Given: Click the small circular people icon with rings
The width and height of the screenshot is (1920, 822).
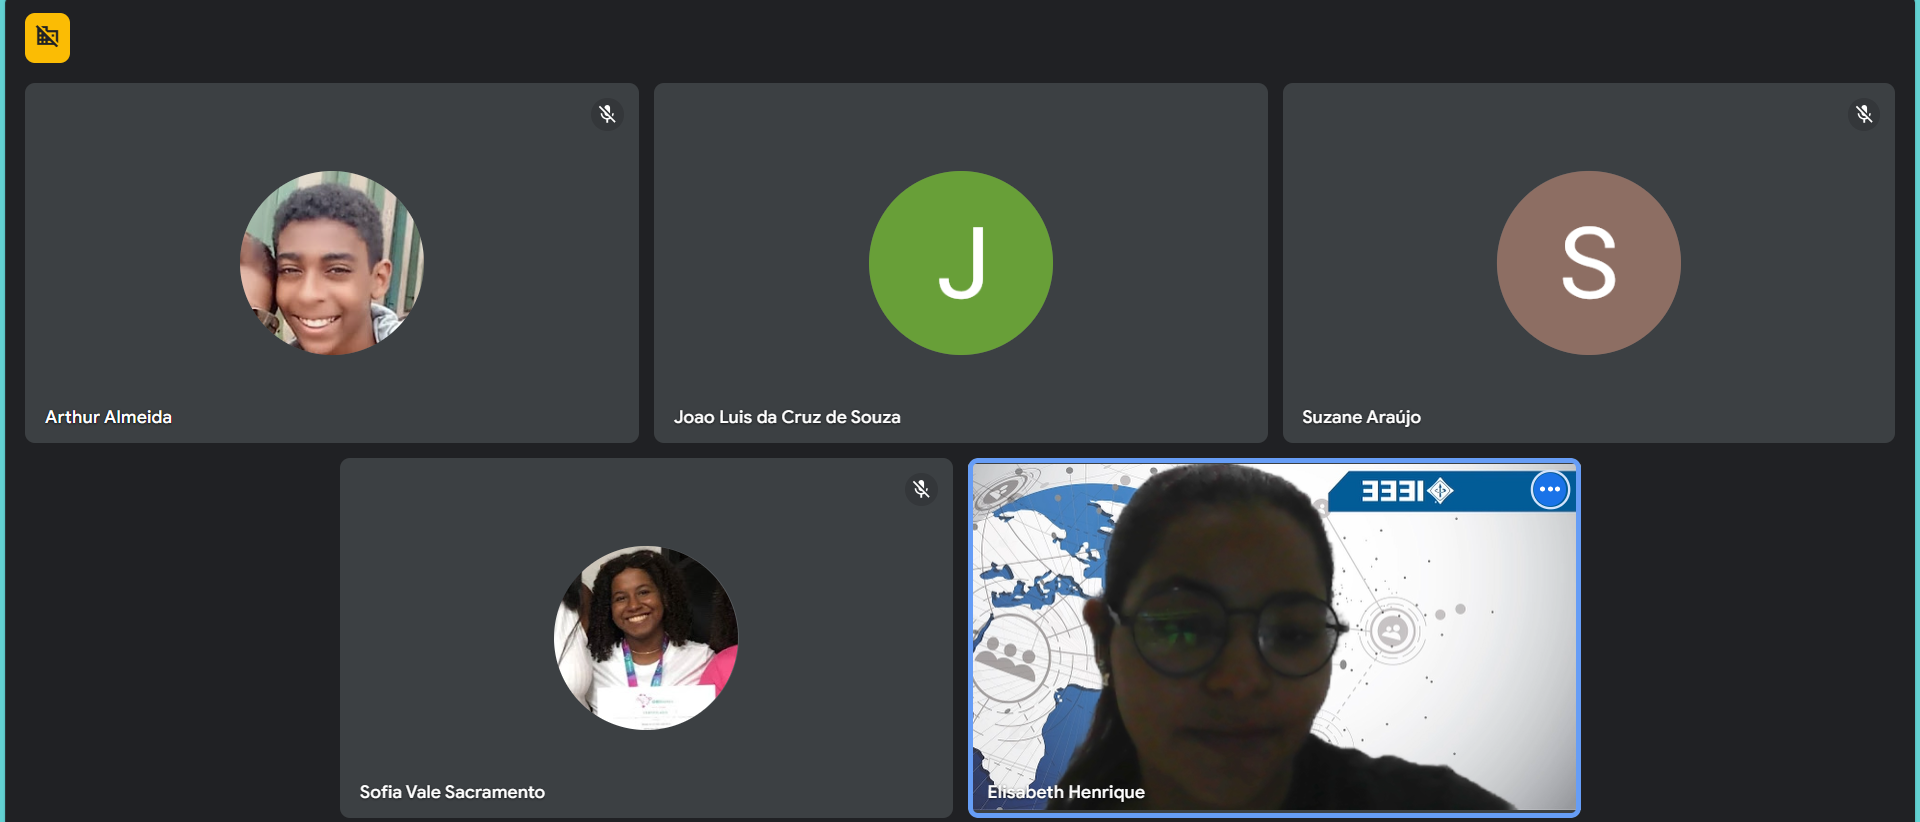Looking at the screenshot, I should pyautogui.click(x=1392, y=631).
